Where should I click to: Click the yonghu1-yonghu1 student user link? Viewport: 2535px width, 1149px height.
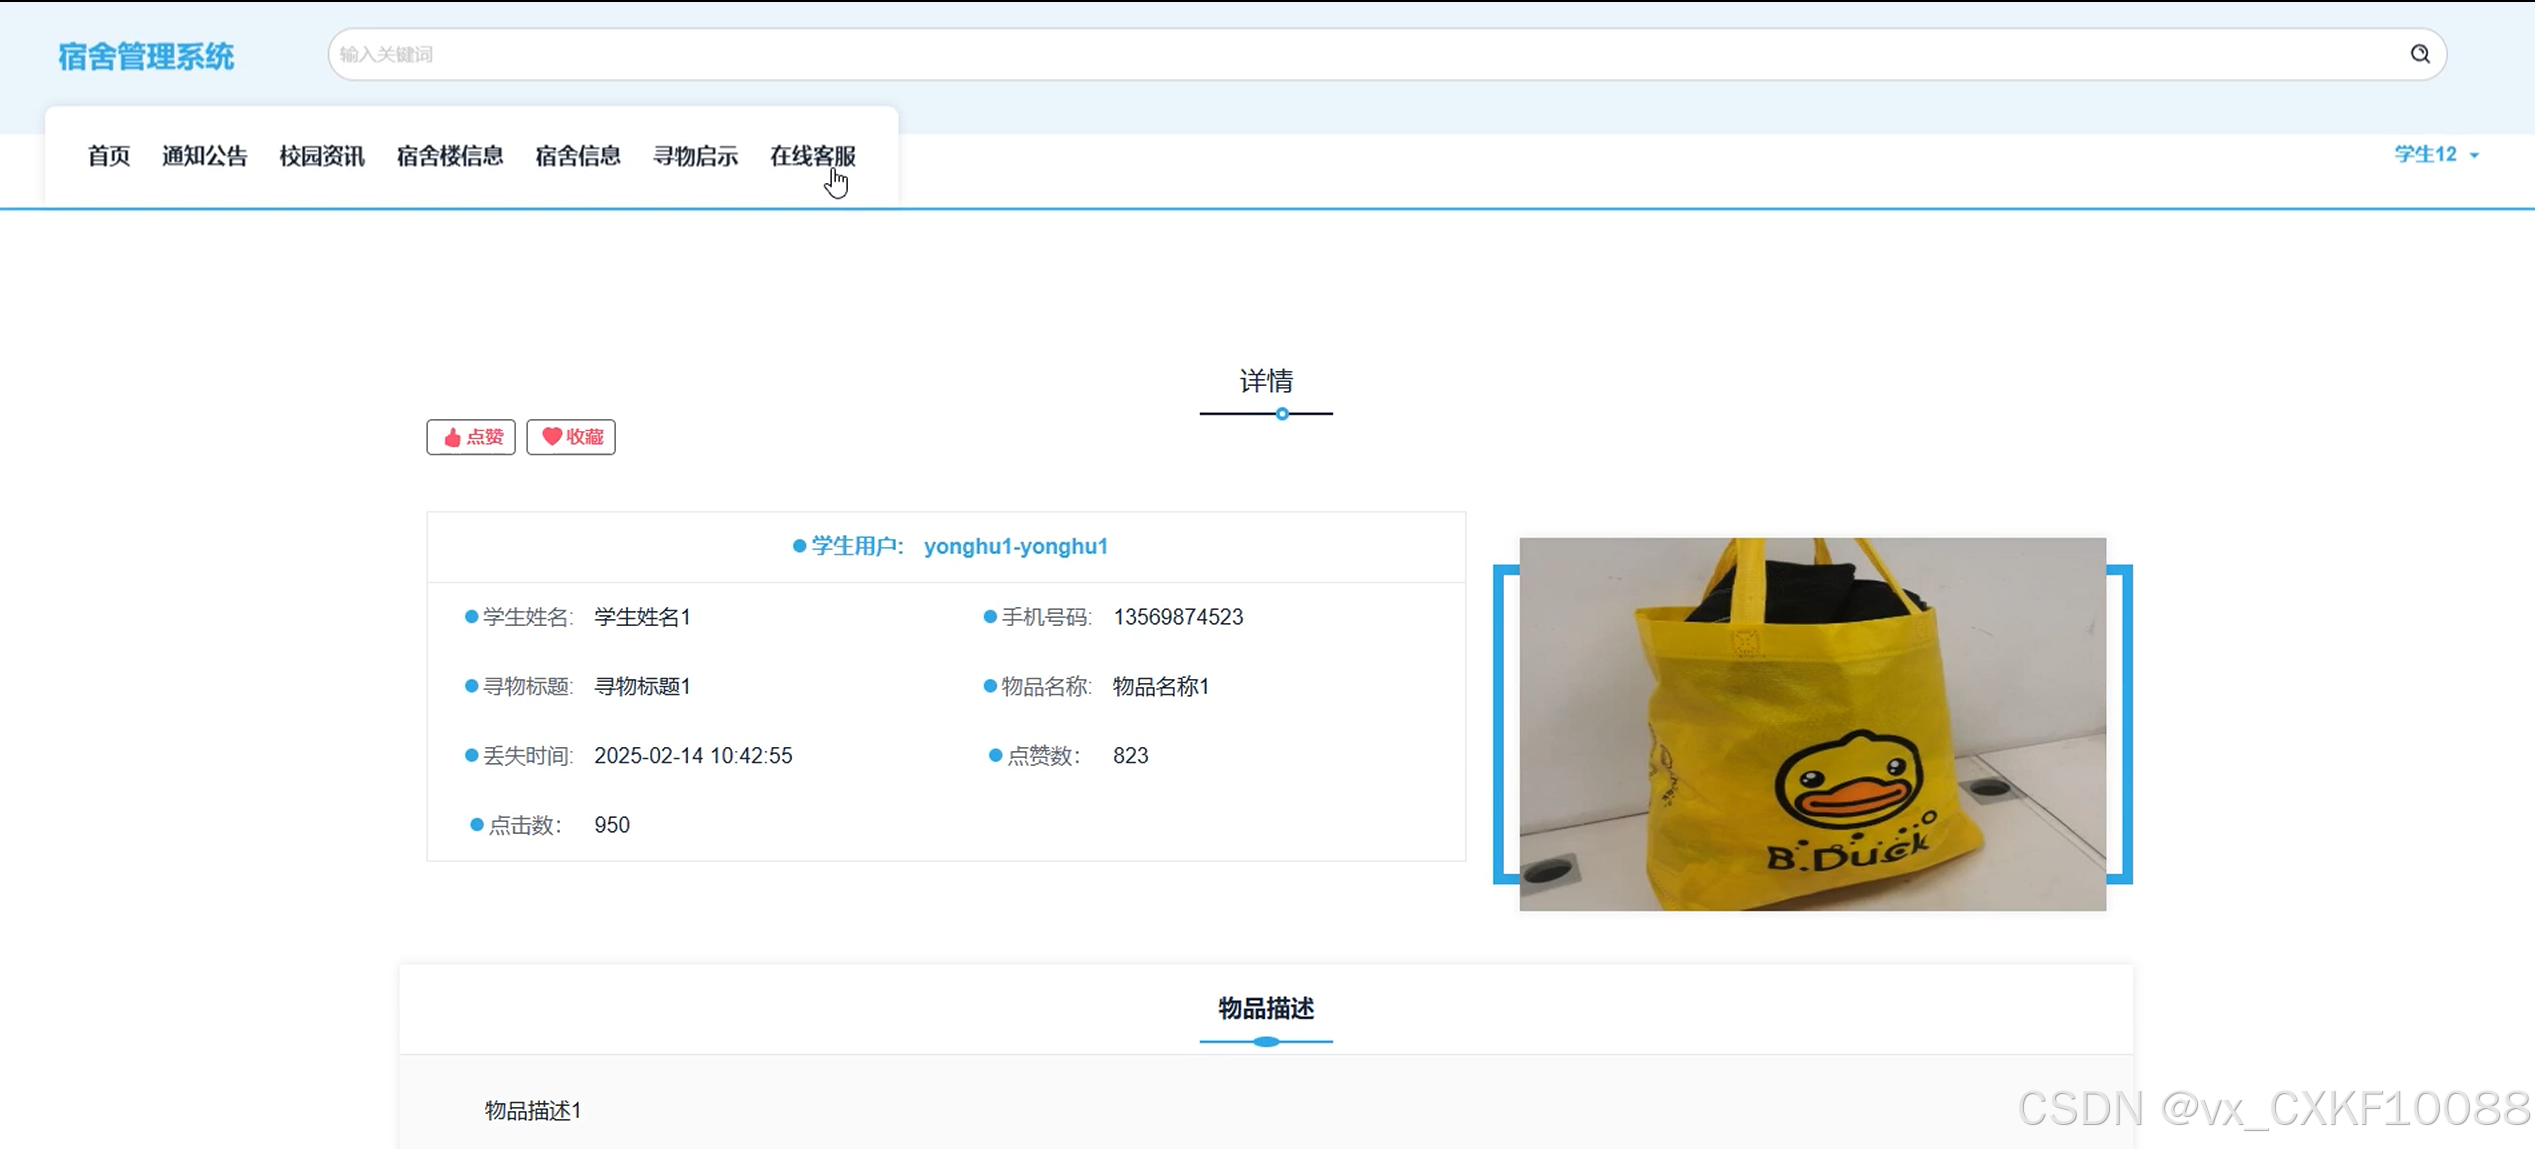[1015, 546]
